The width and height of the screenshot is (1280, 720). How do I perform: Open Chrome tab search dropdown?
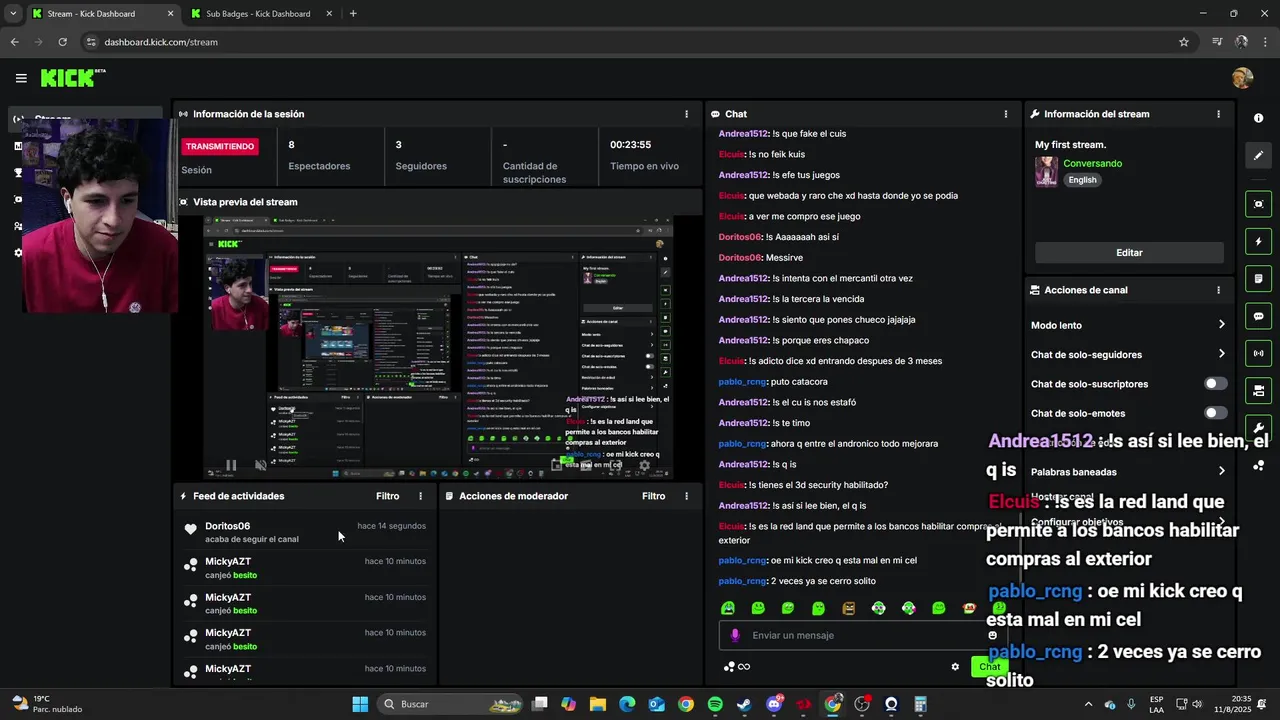(12, 13)
